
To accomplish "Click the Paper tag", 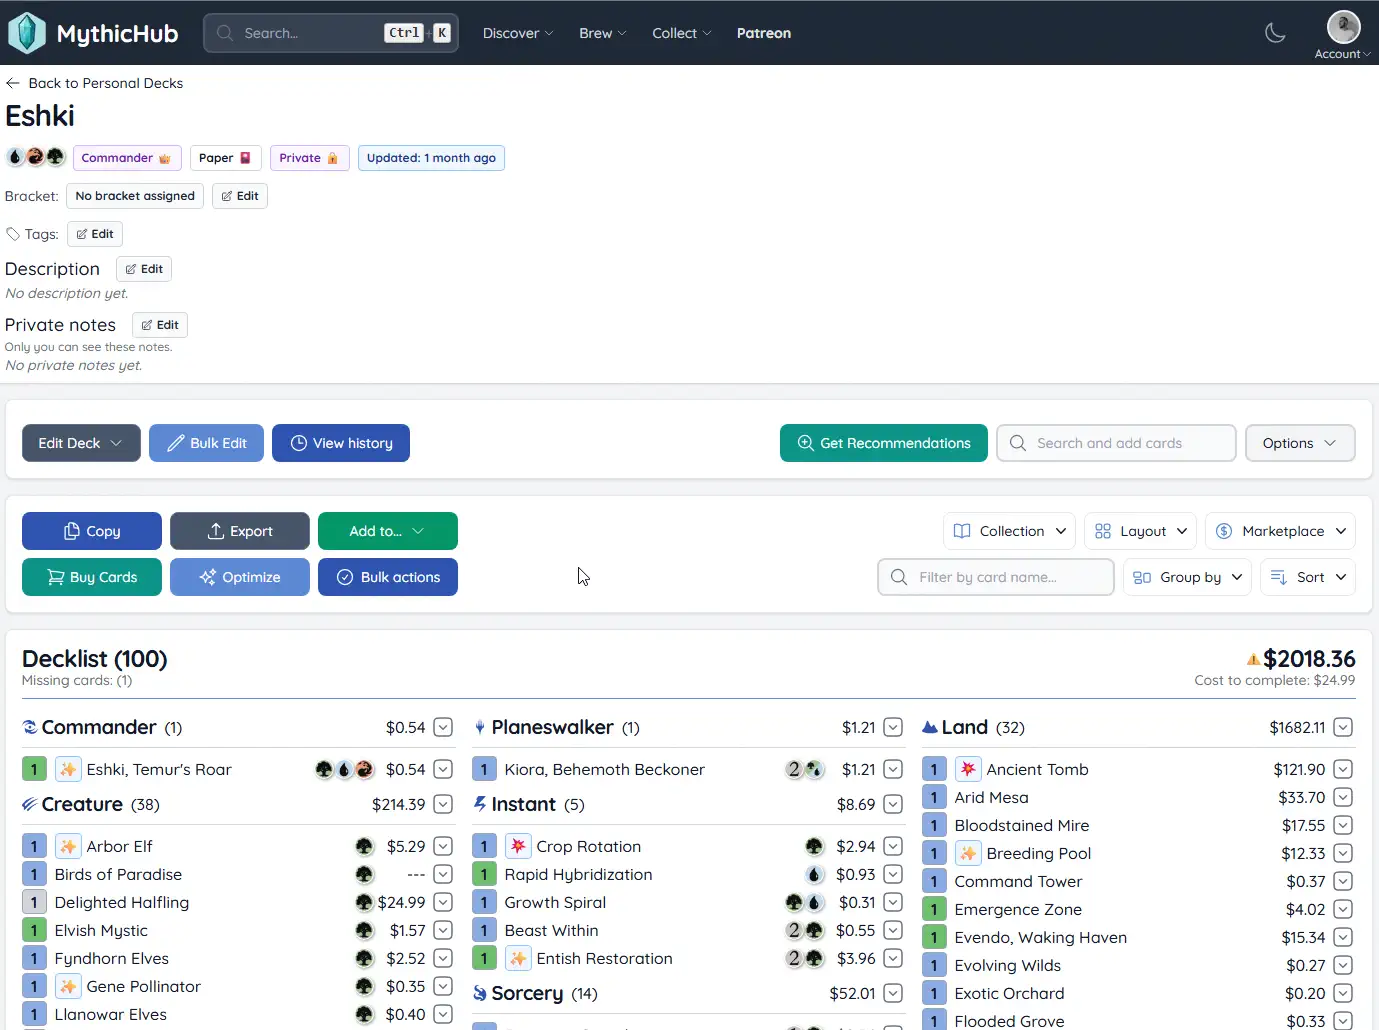I will [225, 158].
